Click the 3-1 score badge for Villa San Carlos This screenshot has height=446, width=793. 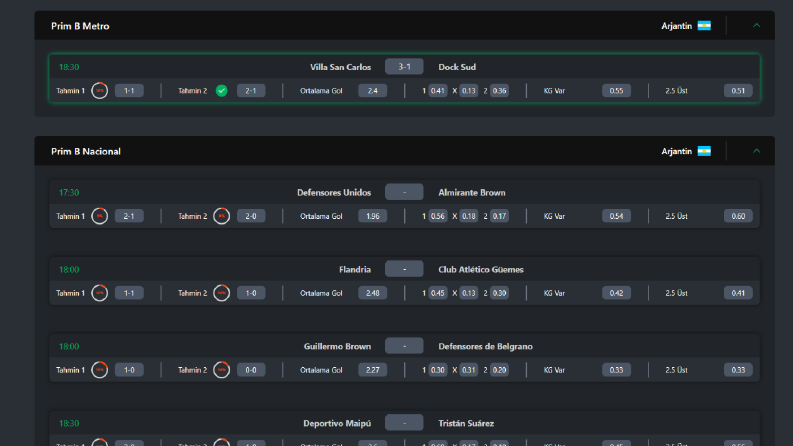tap(404, 67)
